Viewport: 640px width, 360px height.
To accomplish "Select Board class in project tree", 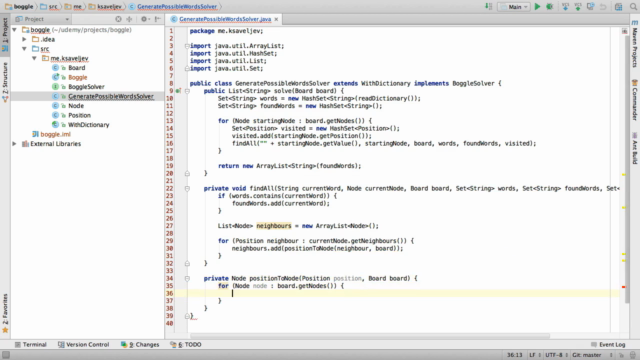I will (77, 68).
